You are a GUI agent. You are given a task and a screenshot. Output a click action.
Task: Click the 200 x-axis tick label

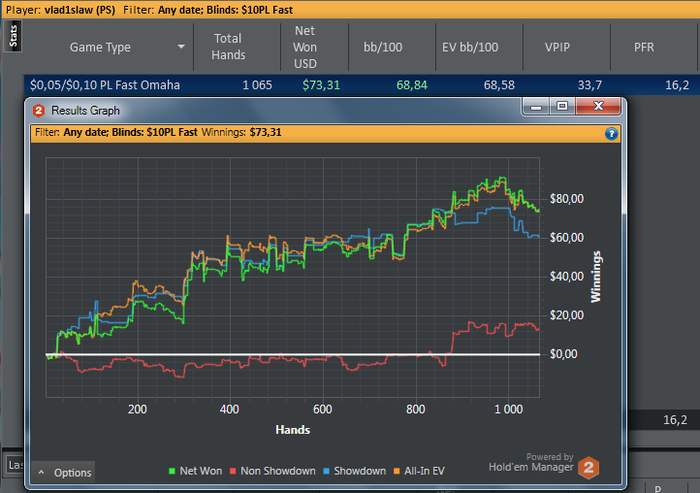138,409
